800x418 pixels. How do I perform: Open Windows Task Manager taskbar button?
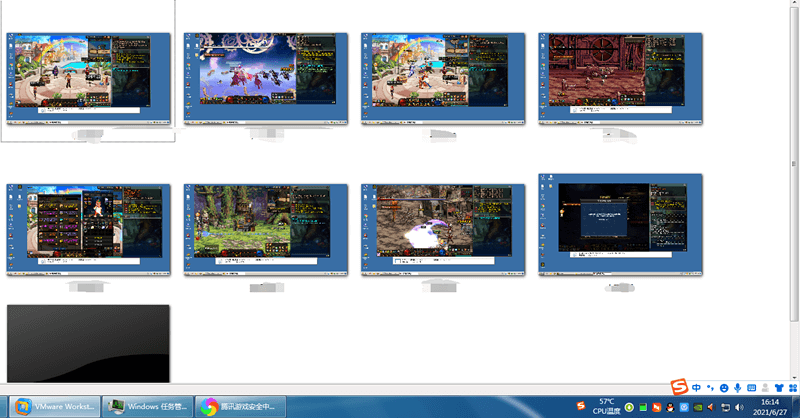tap(148, 407)
